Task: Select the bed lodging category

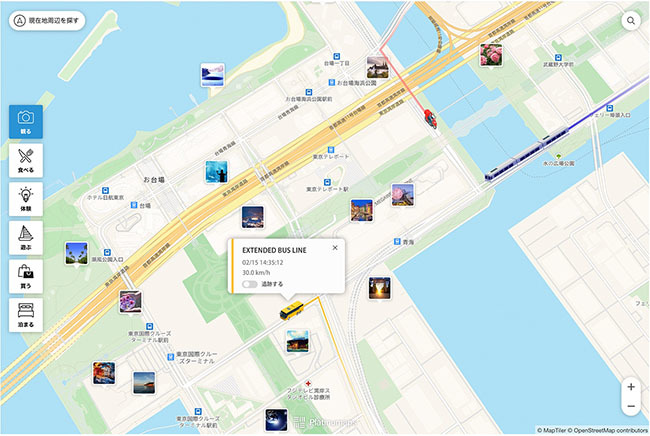Action: (x=26, y=315)
